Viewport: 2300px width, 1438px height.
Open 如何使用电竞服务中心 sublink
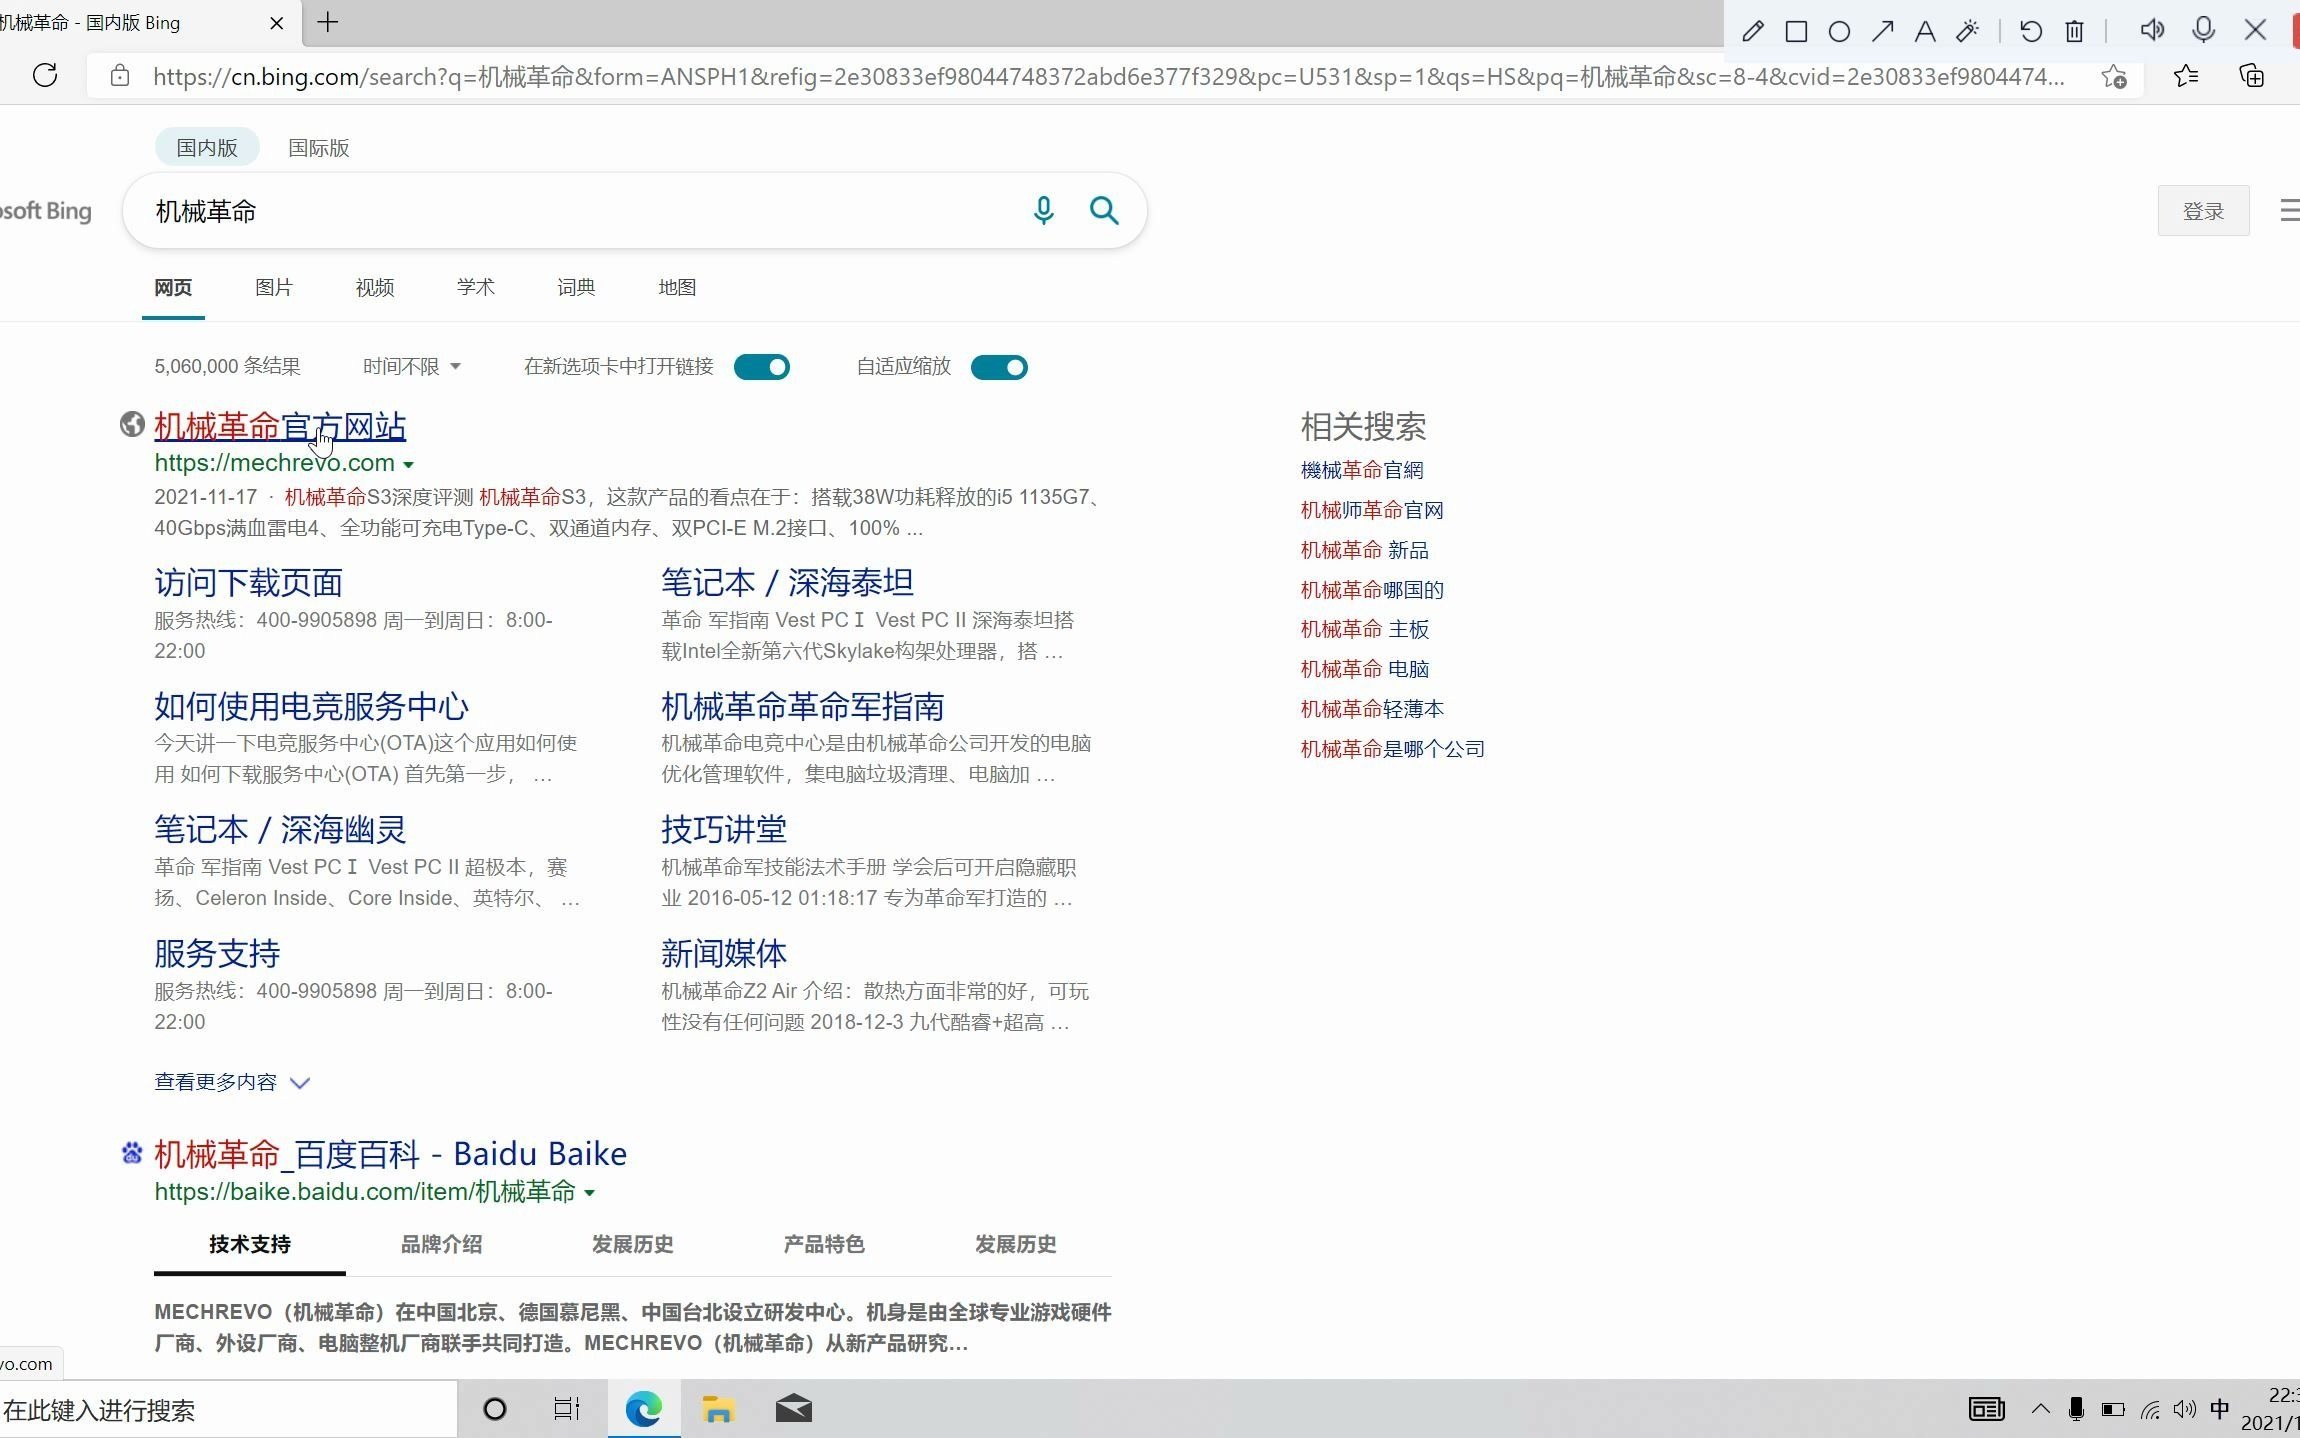[x=311, y=706]
